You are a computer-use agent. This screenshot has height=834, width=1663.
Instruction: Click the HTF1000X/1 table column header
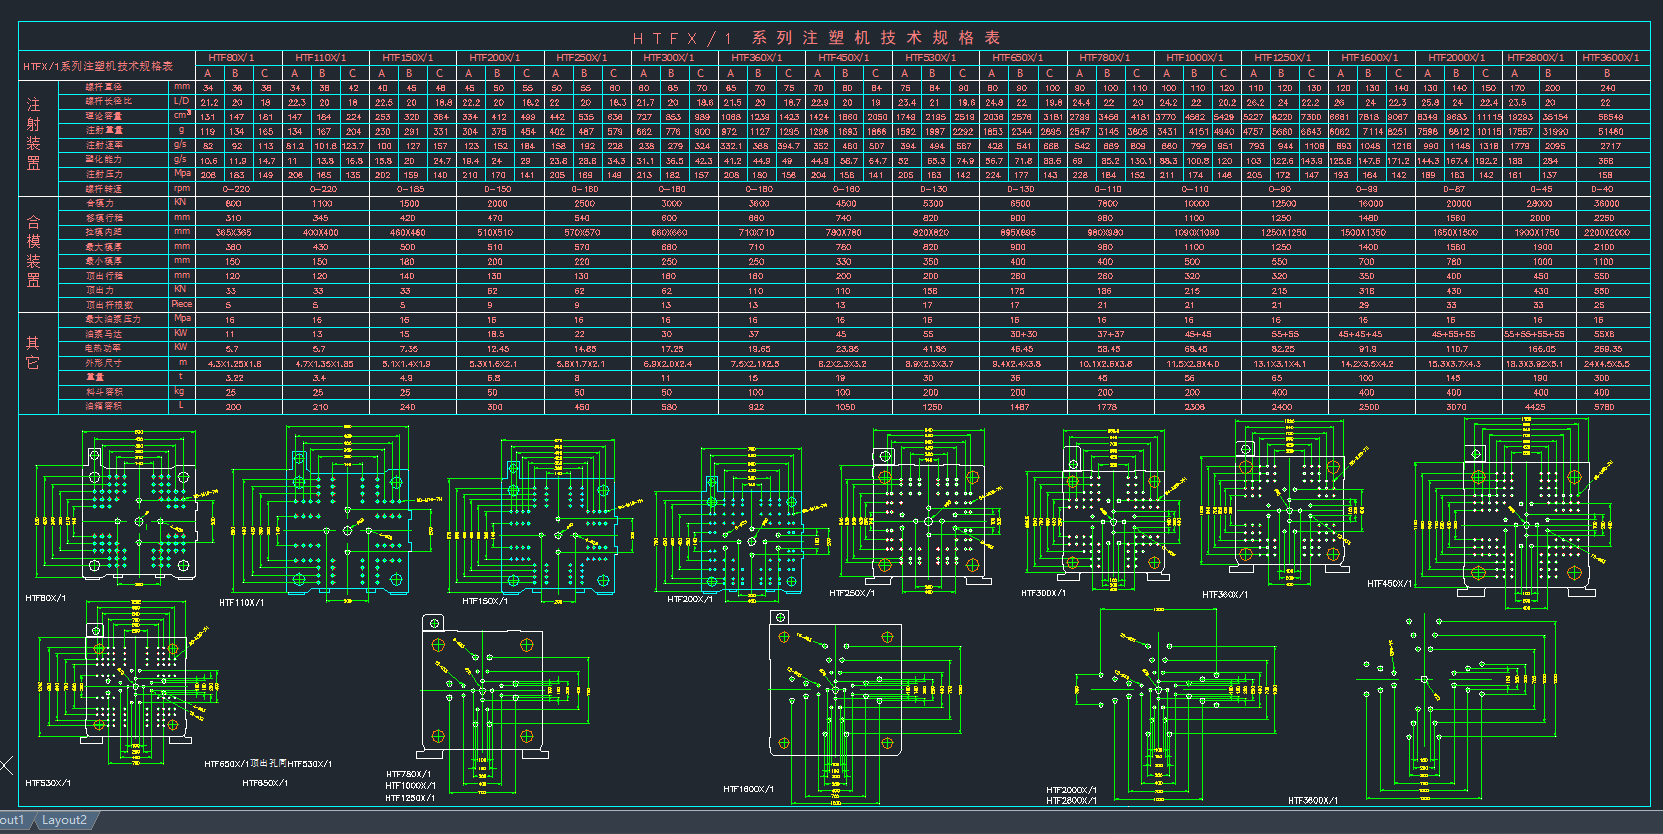[1194, 58]
